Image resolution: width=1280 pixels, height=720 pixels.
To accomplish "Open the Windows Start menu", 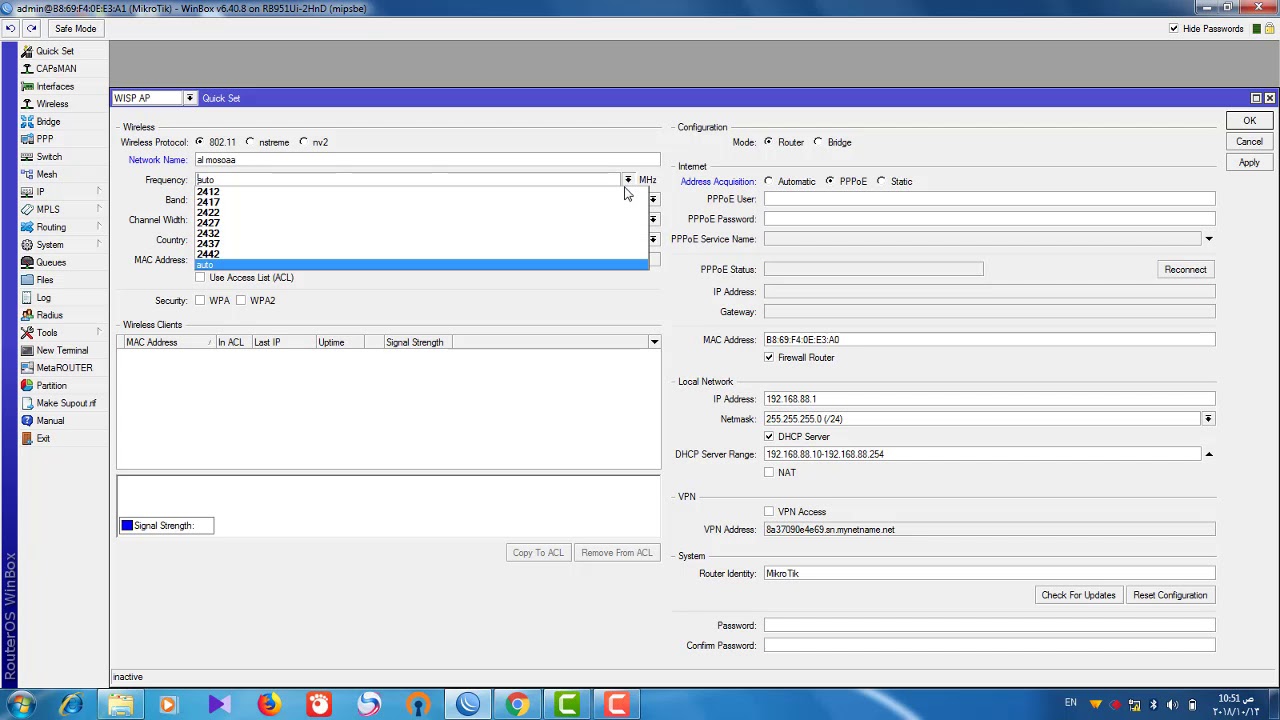I will [21, 705].
